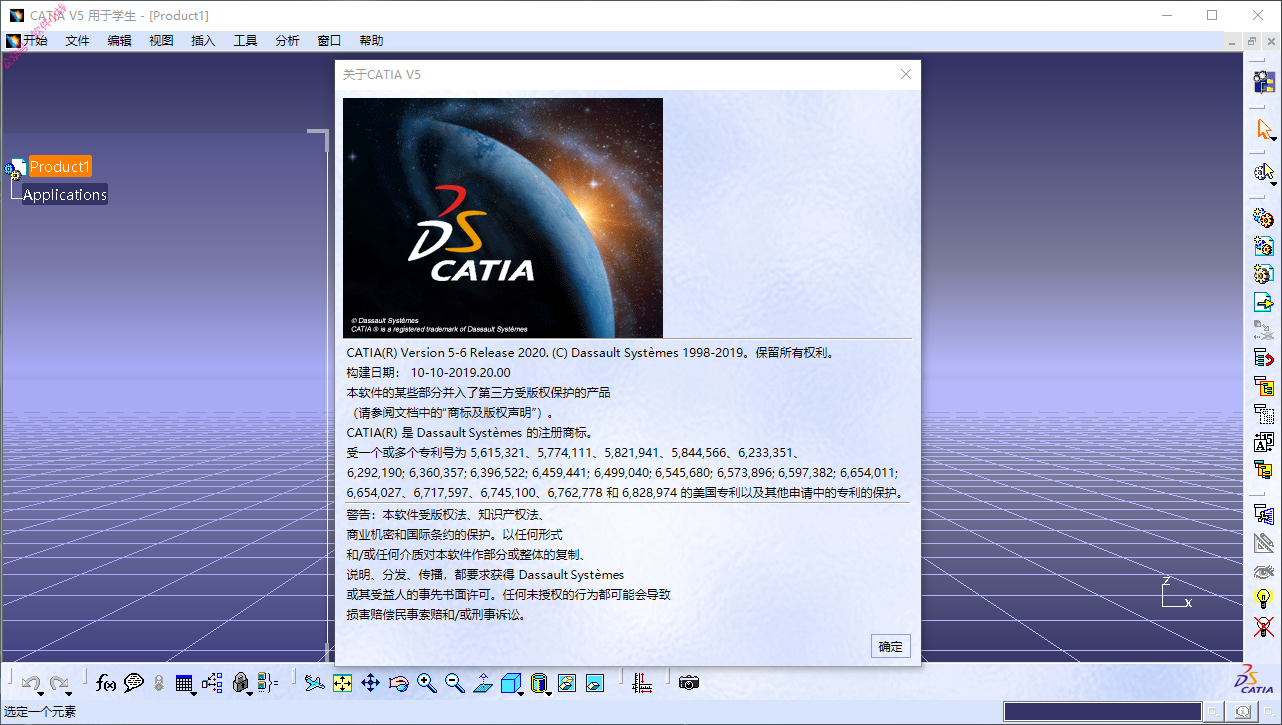
Task: Open the Design Table grid icon
Action: tap(183, 683)
